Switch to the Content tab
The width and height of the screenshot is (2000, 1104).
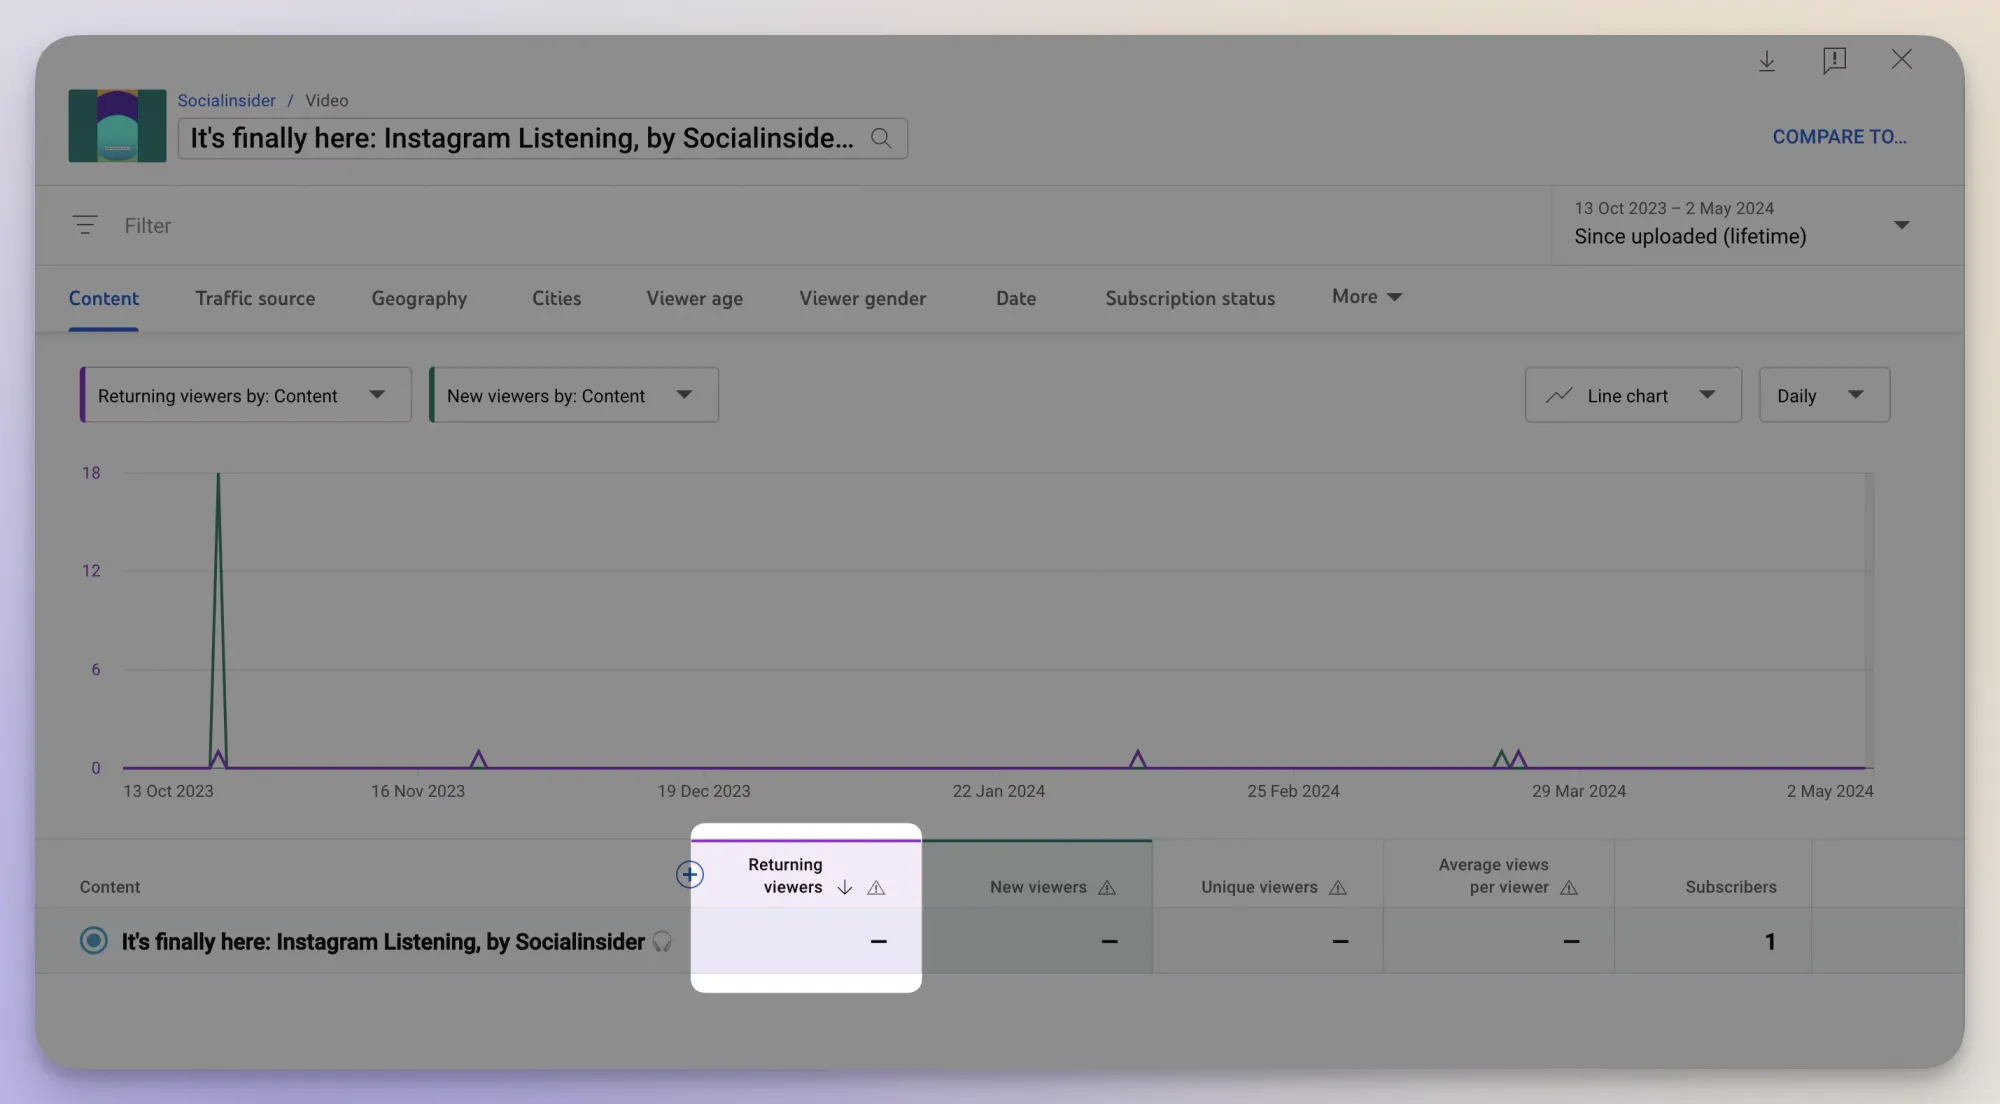[x=103, y=298]
